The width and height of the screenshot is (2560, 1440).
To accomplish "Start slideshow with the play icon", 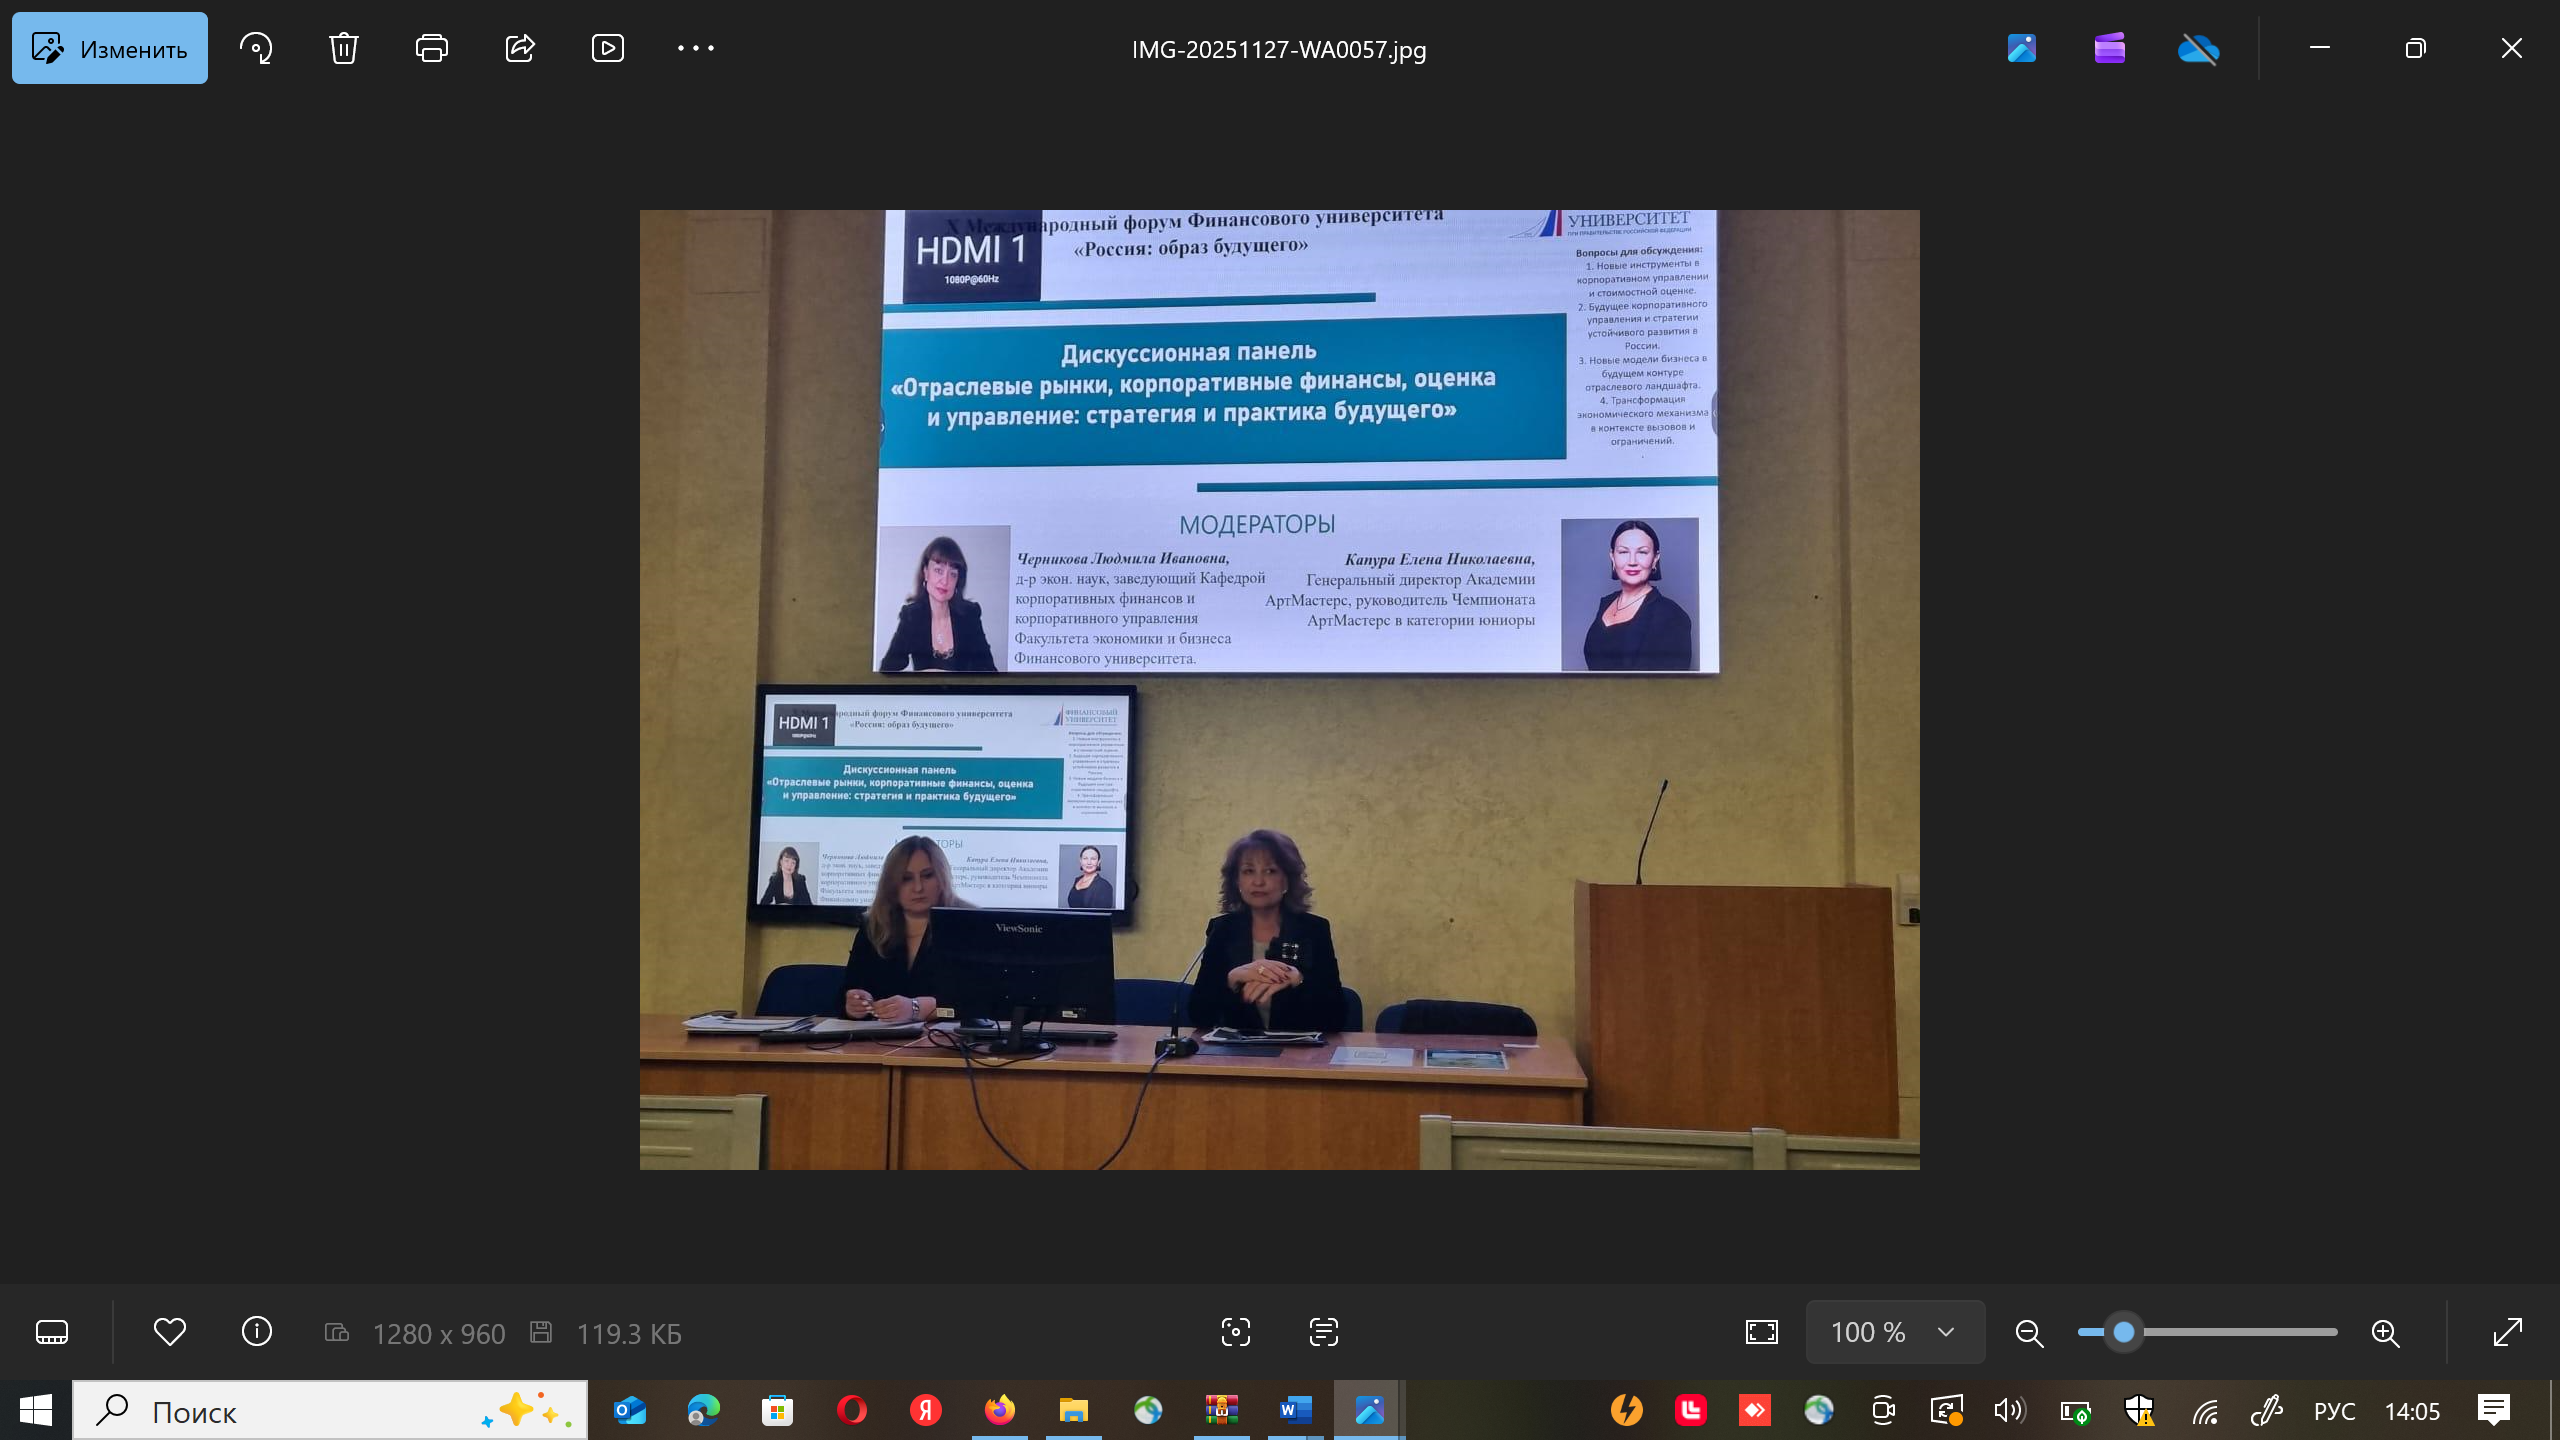I will [x=607, y=48].
